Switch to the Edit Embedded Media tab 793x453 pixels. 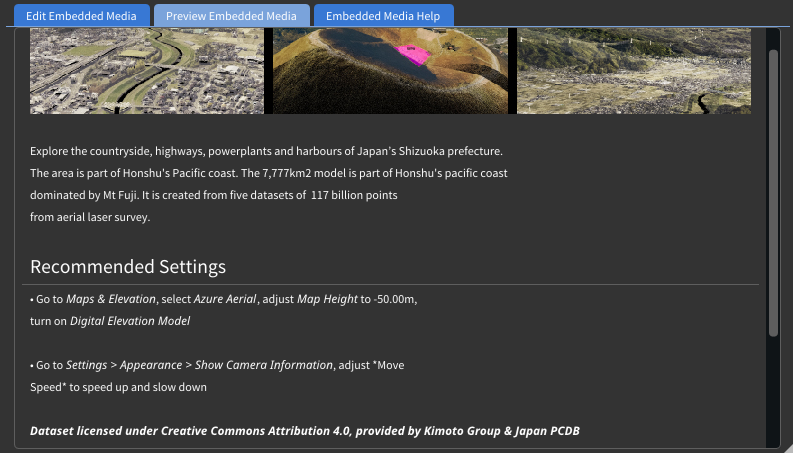point(82,16)
